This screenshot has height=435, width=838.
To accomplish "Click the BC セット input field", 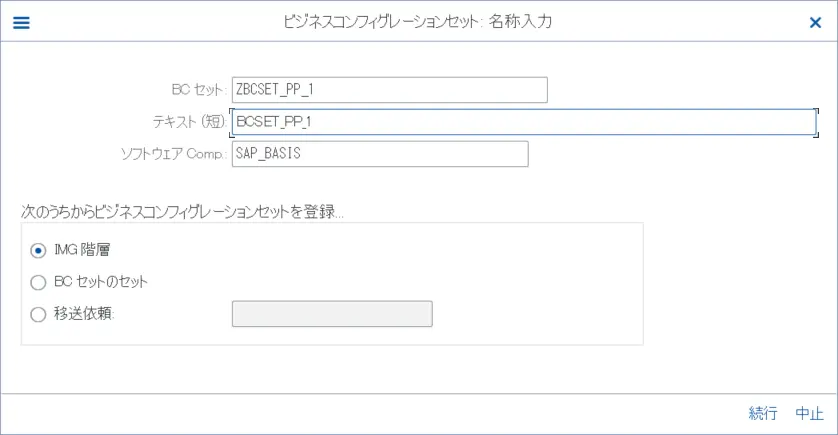I will coord(390,90).
